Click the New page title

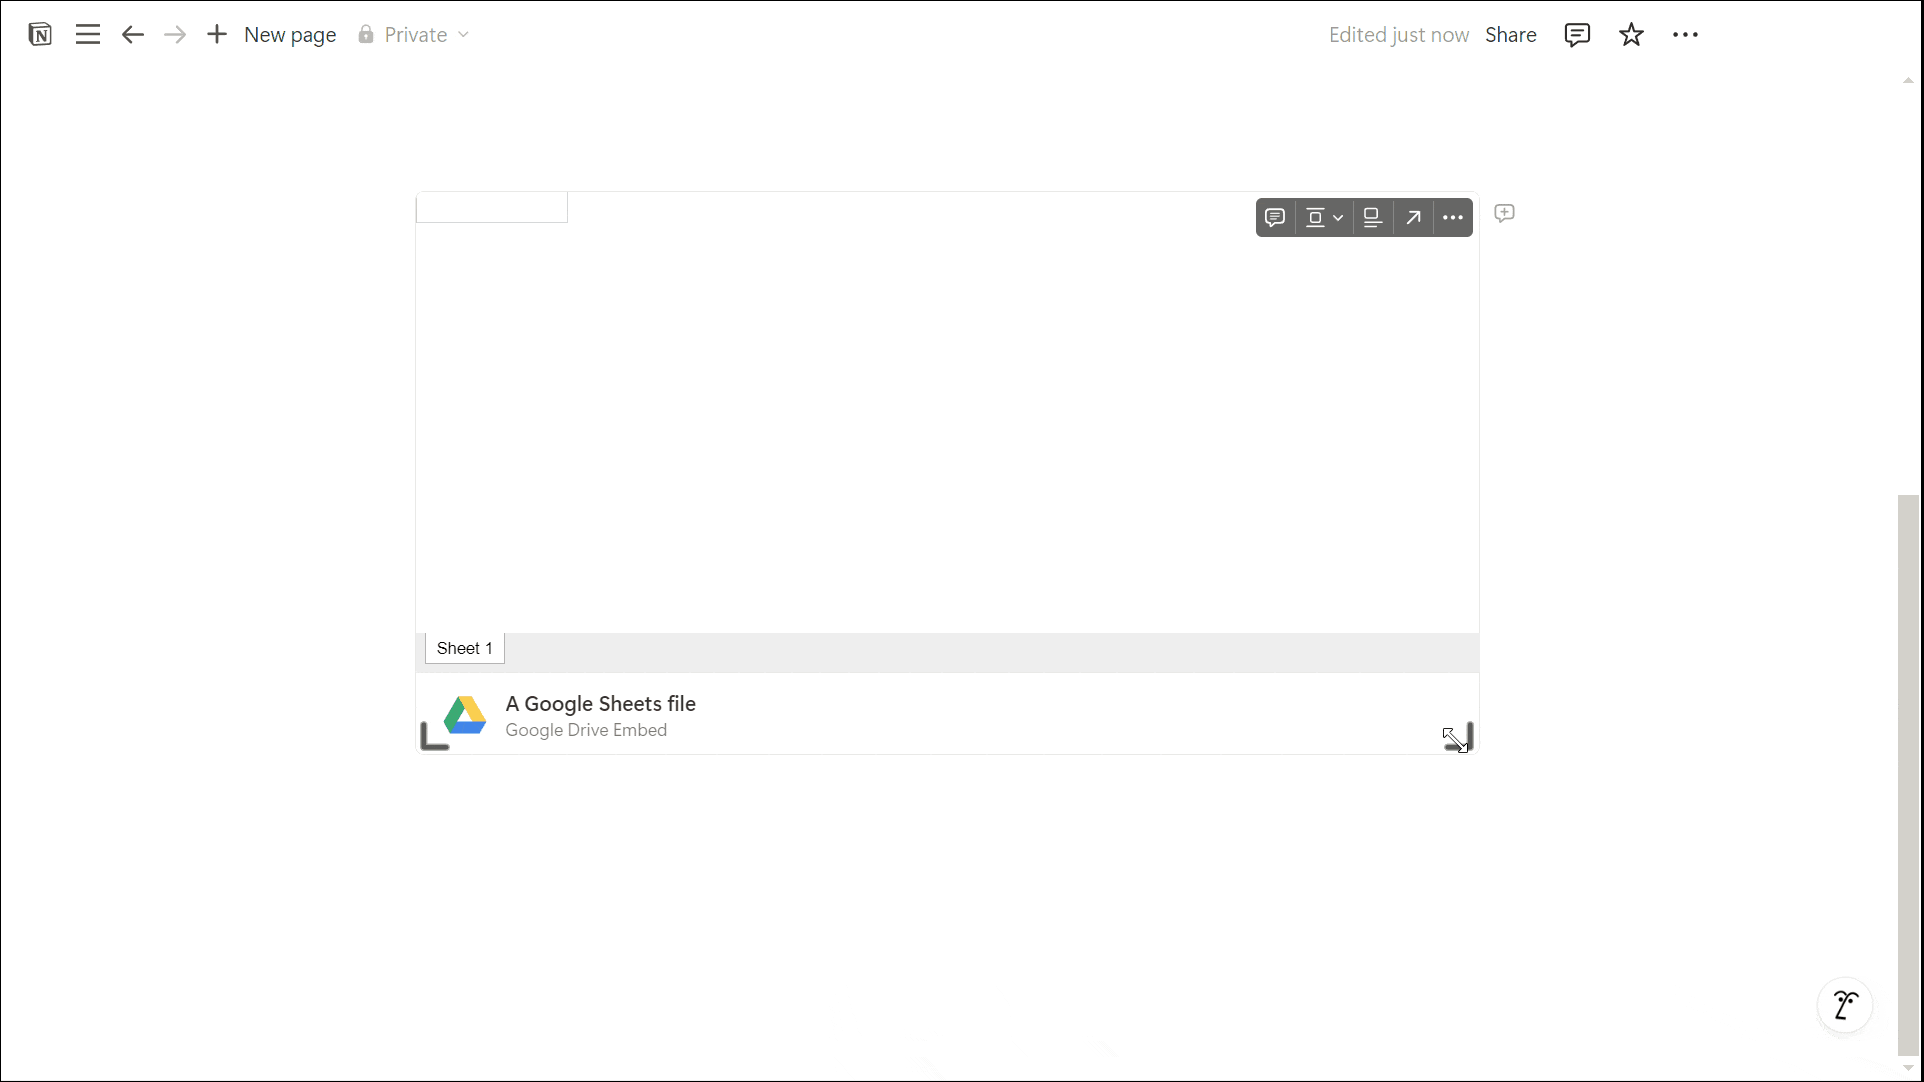(x=290, y=35)
